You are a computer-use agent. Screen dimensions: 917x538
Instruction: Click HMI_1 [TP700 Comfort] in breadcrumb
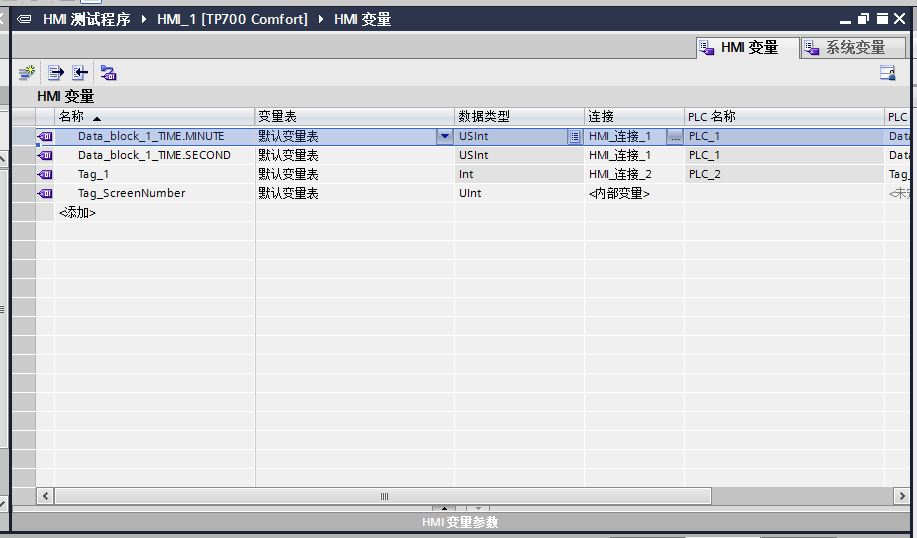click(232, 19)
